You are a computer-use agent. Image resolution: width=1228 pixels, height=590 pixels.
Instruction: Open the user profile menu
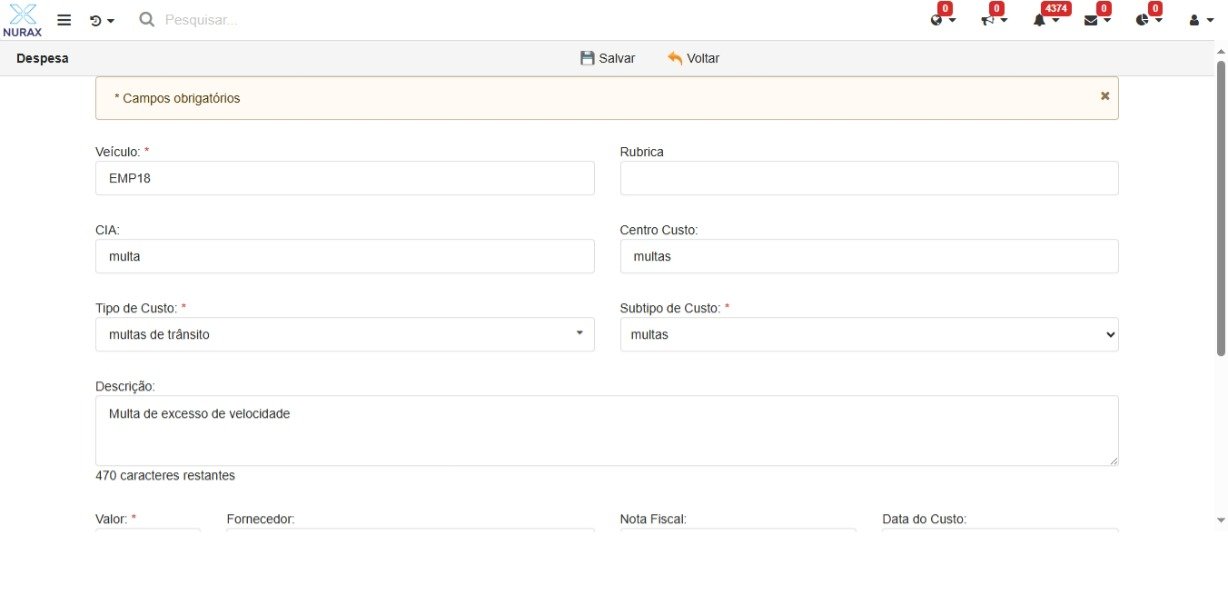[x=1200, y=20]
